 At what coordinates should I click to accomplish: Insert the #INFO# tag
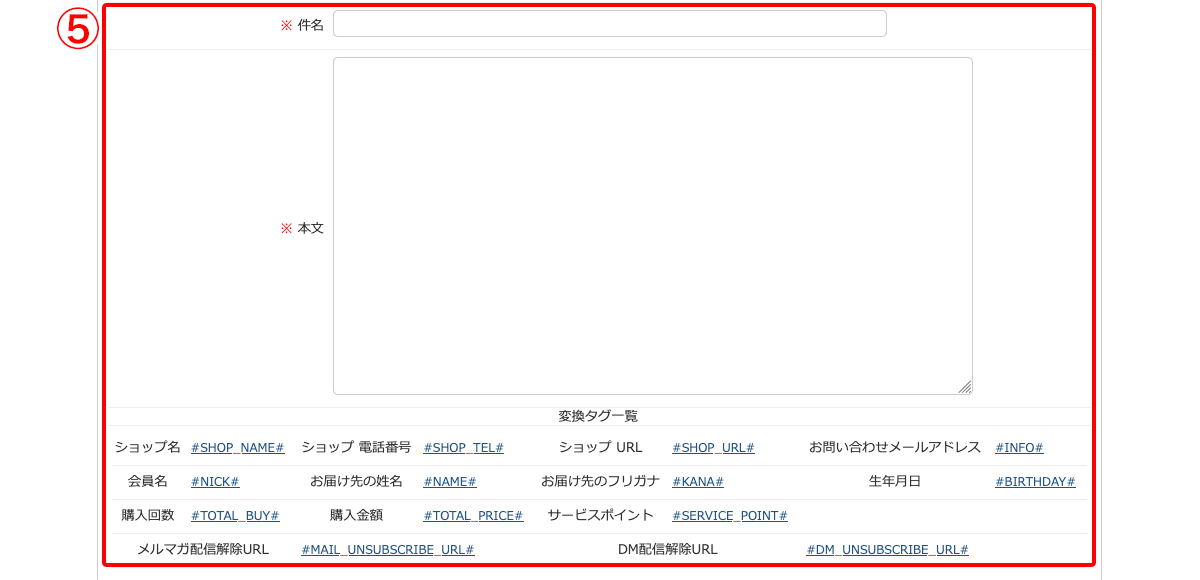1019,448
